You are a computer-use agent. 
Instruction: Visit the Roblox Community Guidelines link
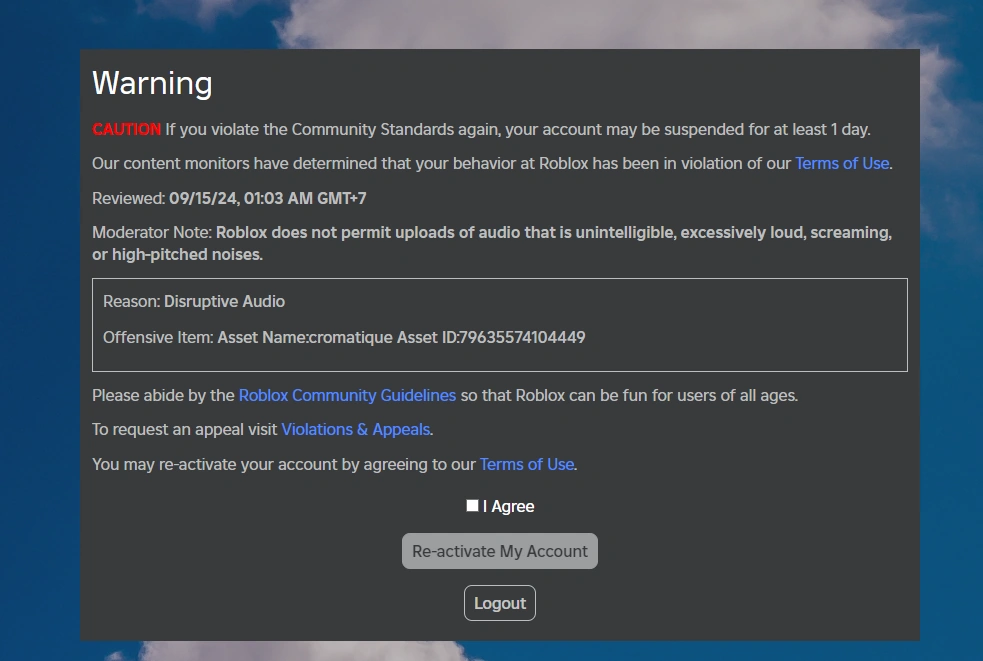[x=347, y=395]
